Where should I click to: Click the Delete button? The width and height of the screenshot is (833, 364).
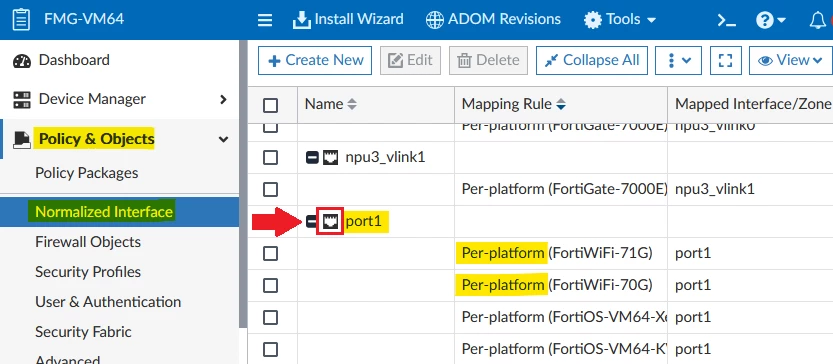(x=488, y=61)
